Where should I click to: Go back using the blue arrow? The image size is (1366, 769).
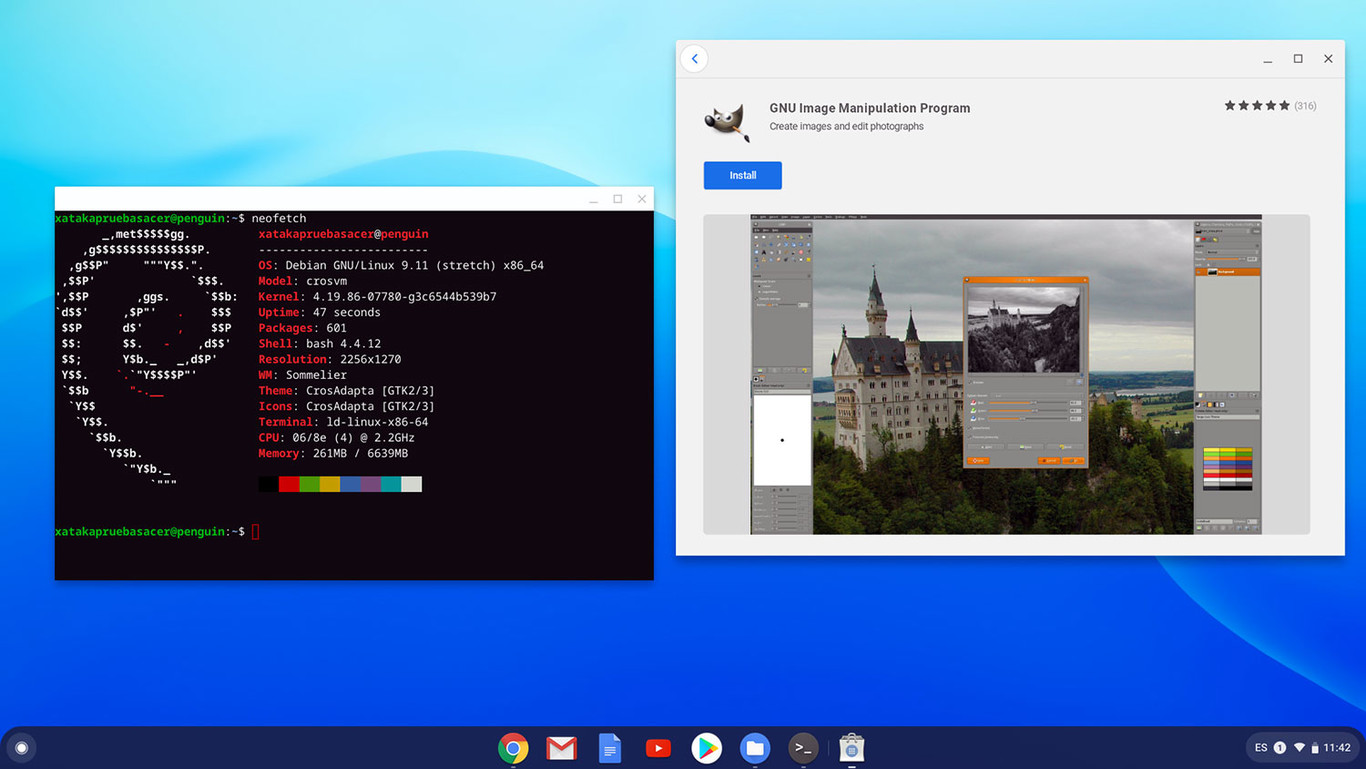pyautogui.click(x=694, y=58)
